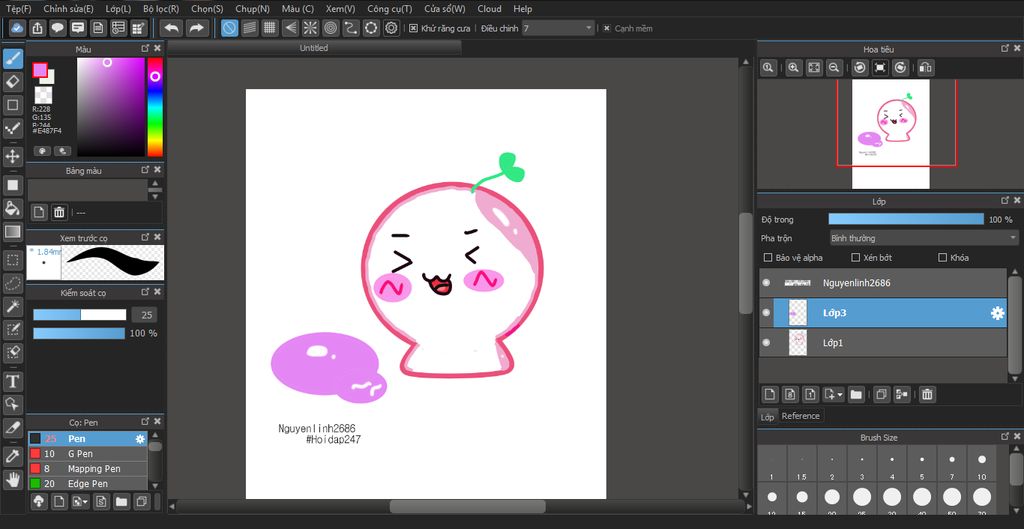1024x529 pixels.
Task: Toggle Cạnh mềm soft edge checkbox
Action: [x=606, y=29]
